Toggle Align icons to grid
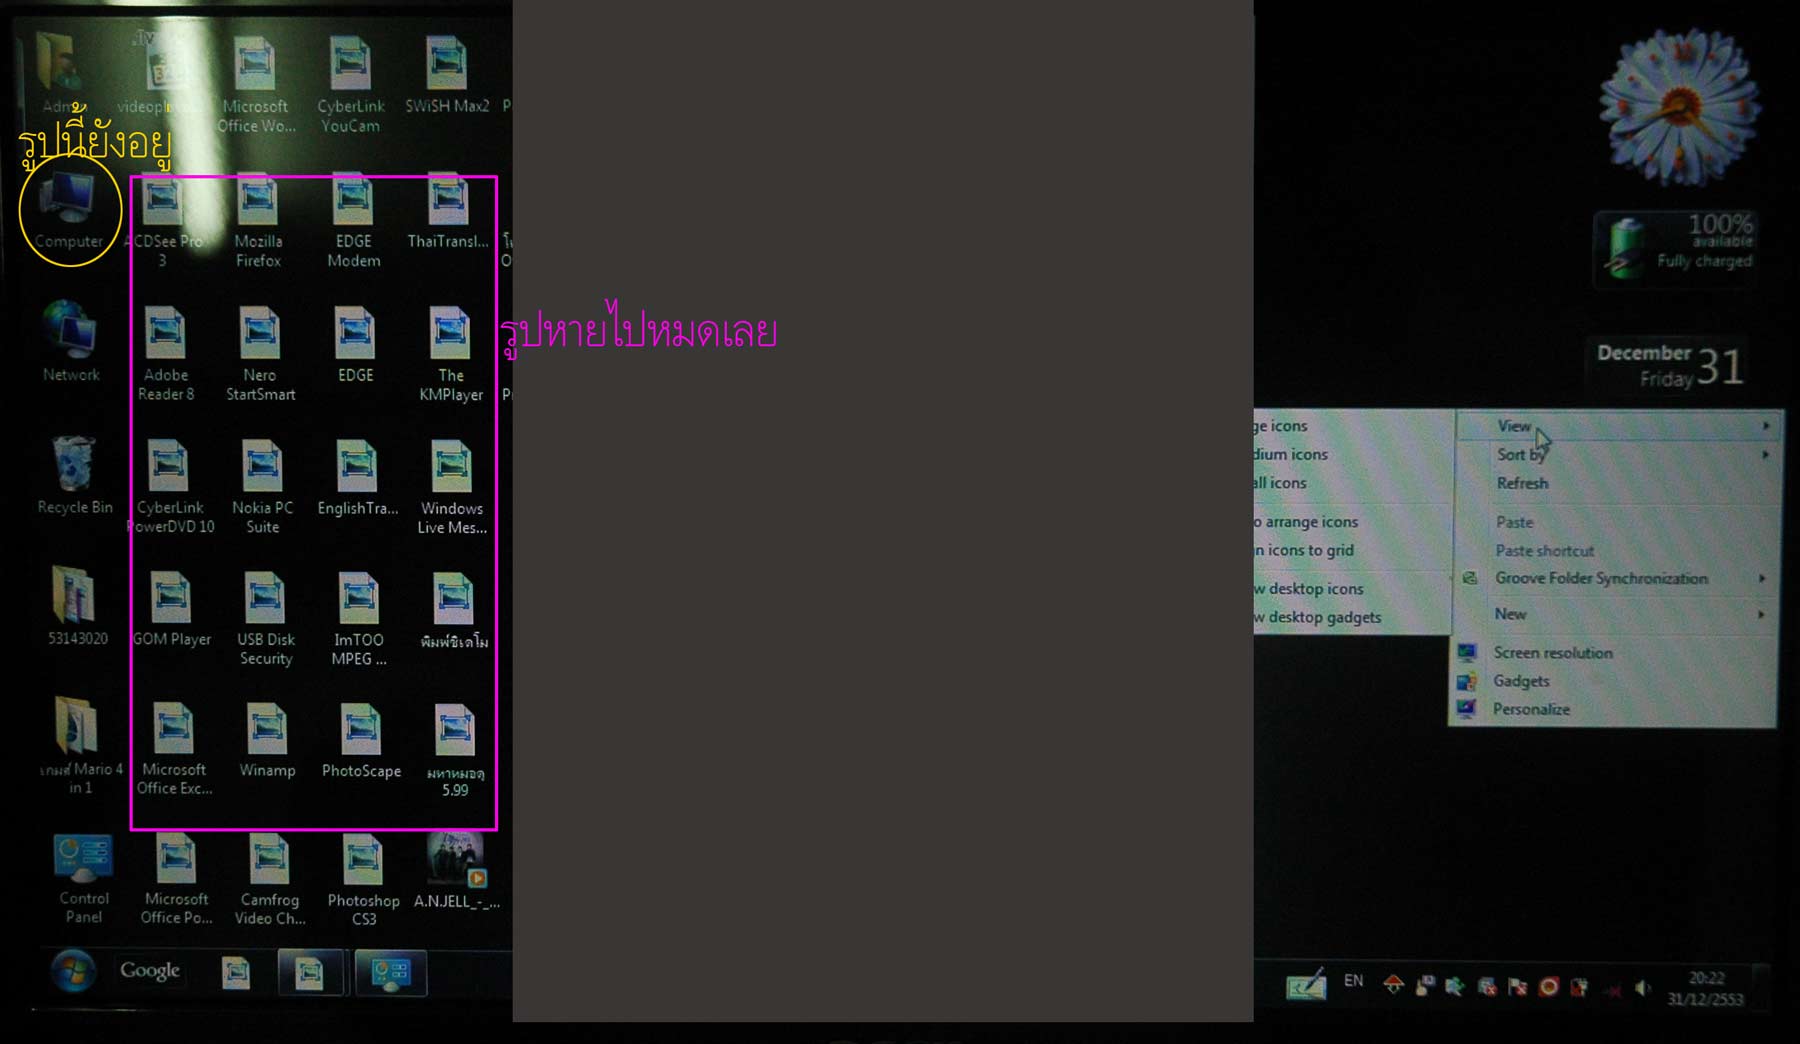Image resolution: width=1800 pixels, height=1044 pixels. tap(1353, 550)
